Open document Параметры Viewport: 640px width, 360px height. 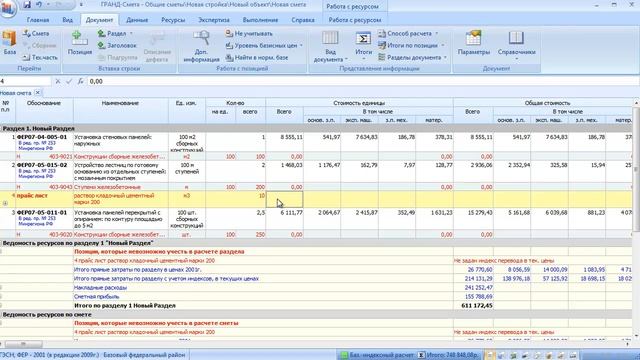tap(473, 43)
